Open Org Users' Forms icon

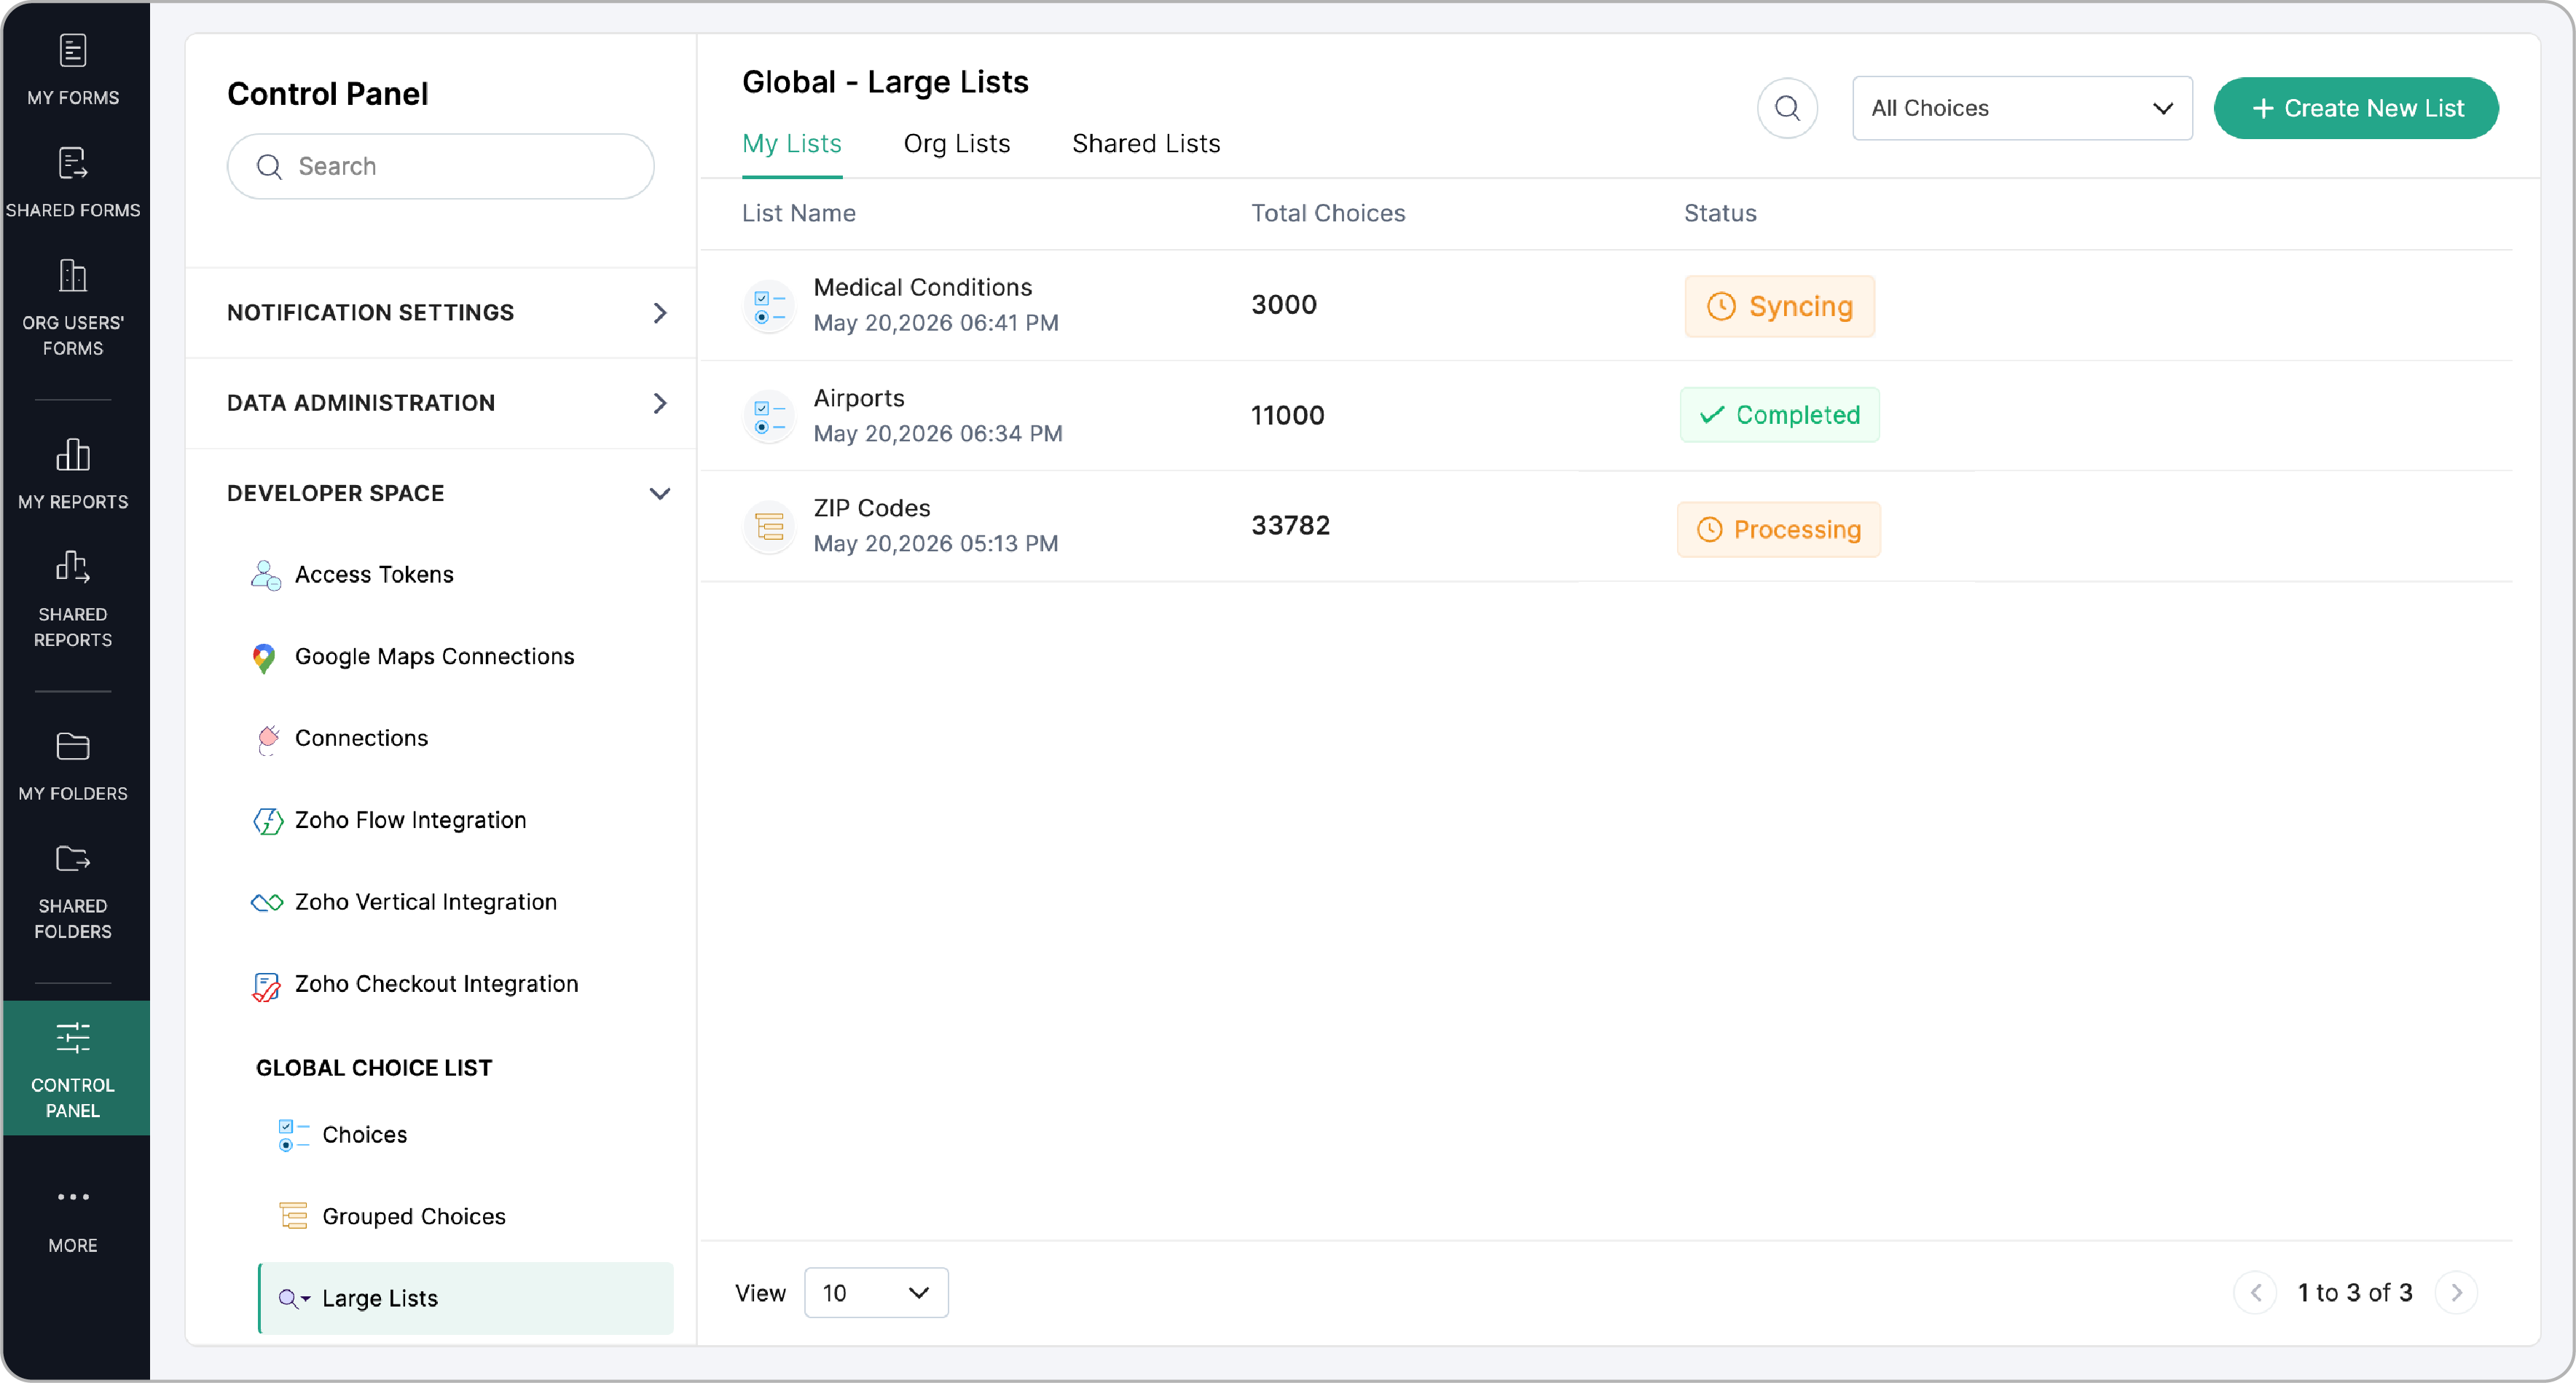(73, 276)
